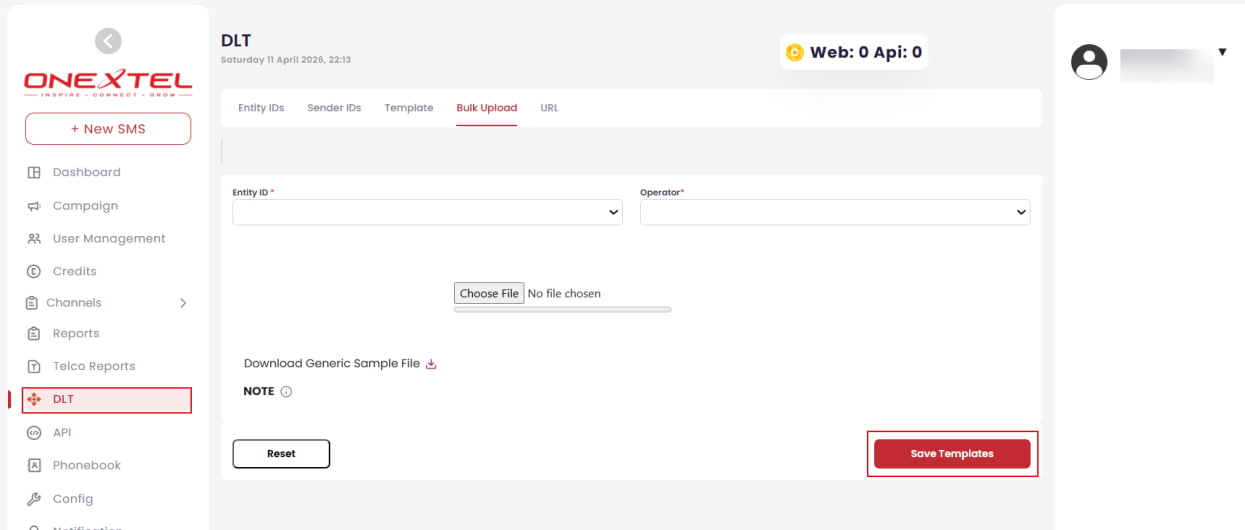
Task: Collapse sidebar with the back arrow icon
Action: (108, 41)
